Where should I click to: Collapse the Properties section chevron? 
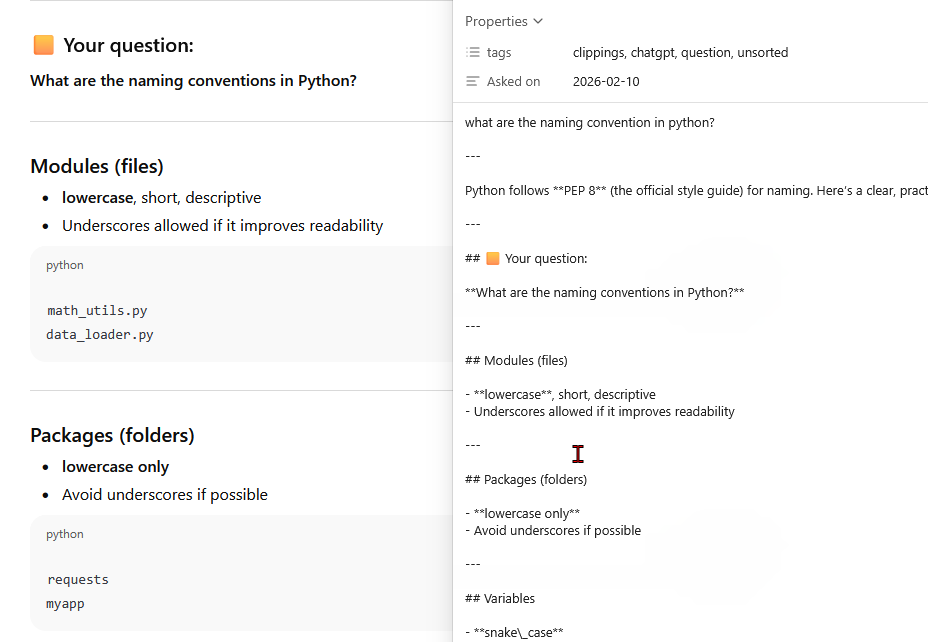point(538,21)
